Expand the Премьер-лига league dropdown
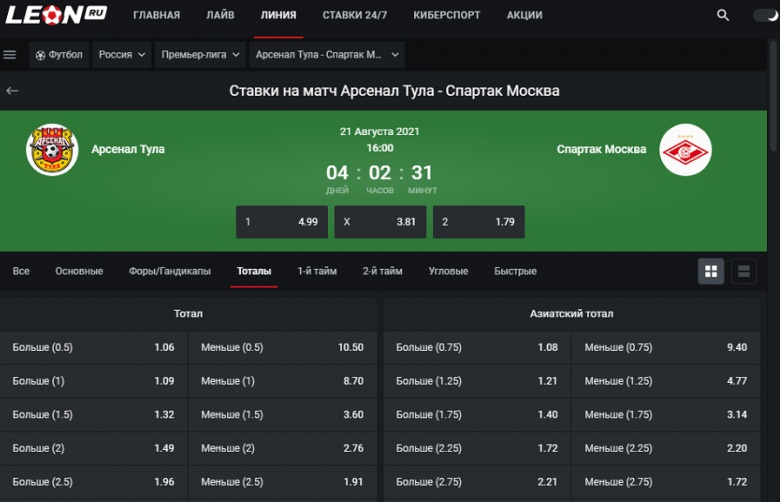 pos(199,55)
